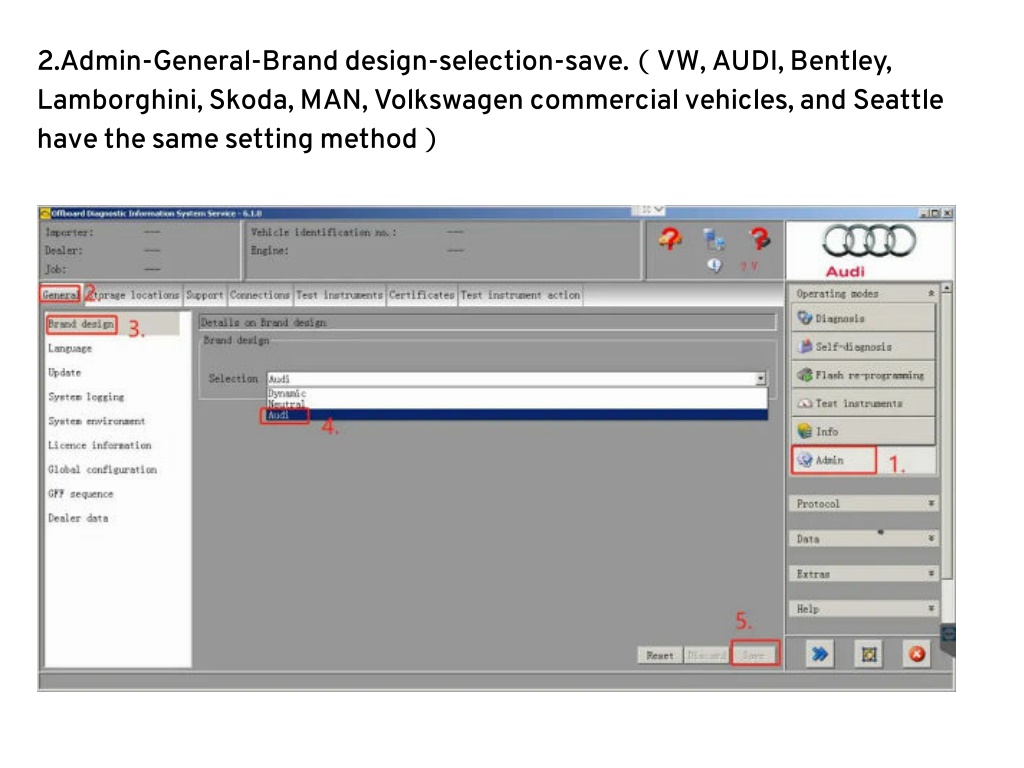Viewport: 1024px width, 768px height.
Task: Select System logging entry
Action: (x=86, y=396)
